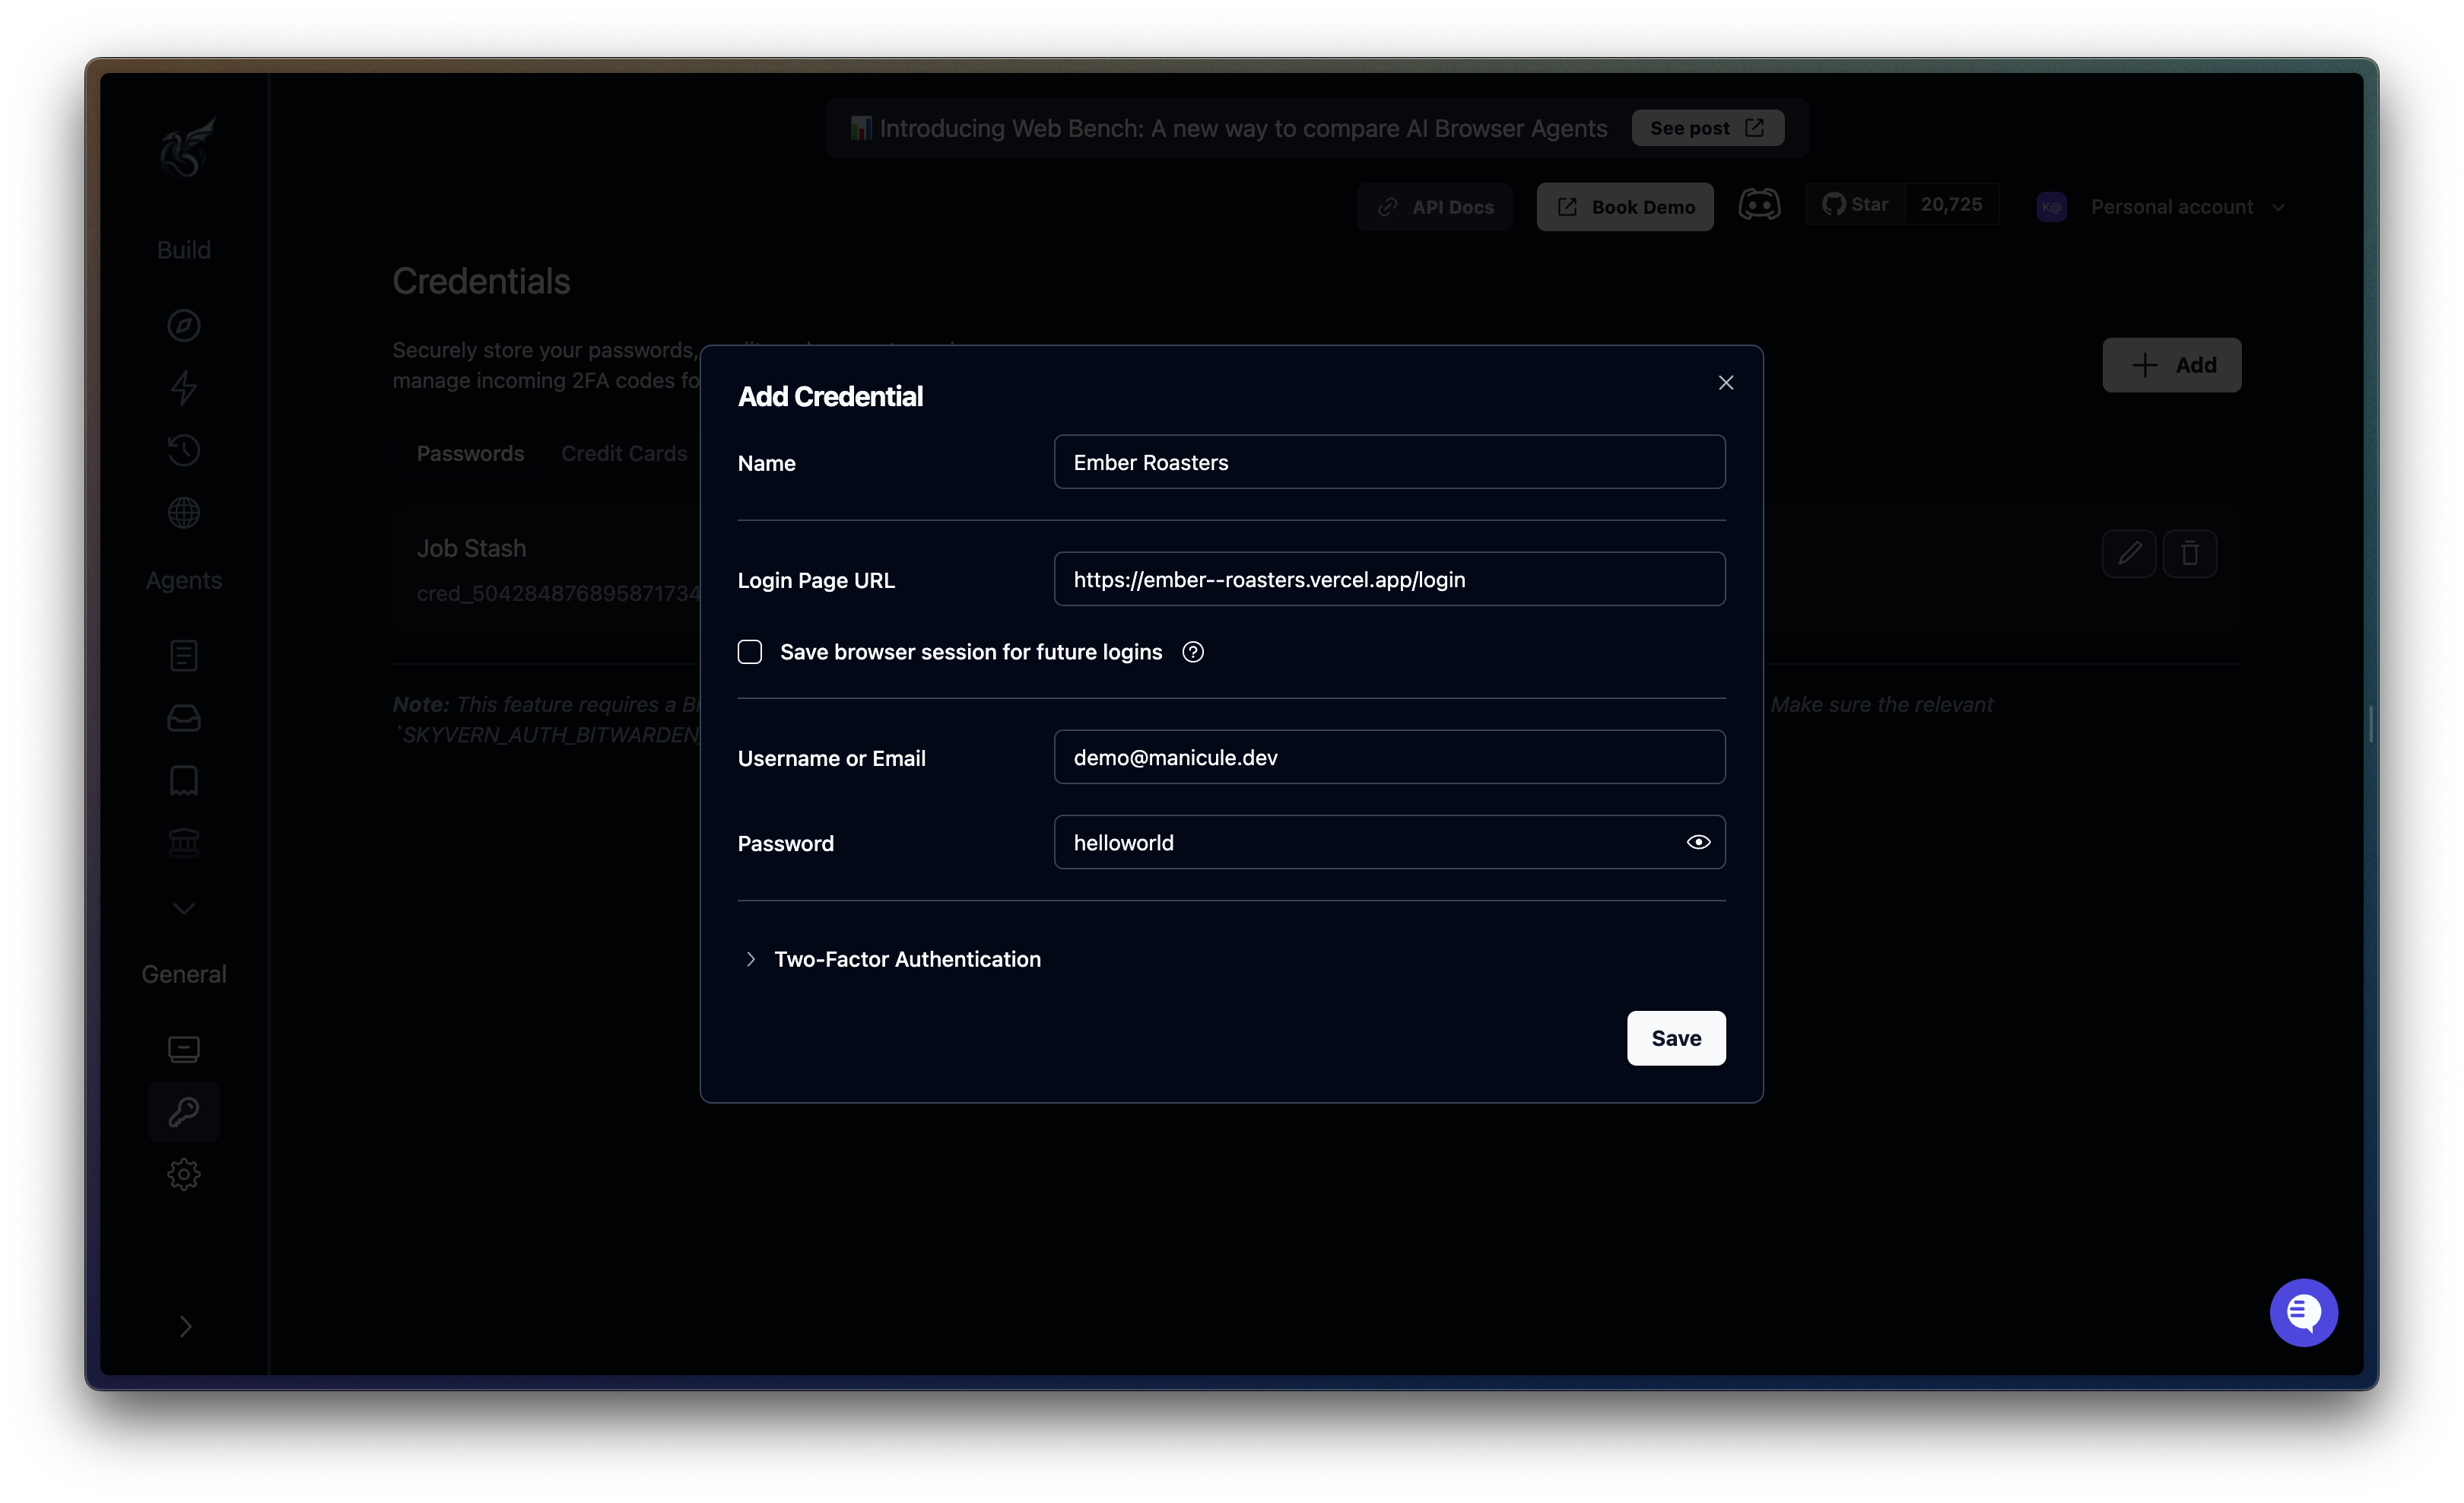The height and width of the screenshot is (1503, 2464).
Task: Open API Docs from the top bar
Action: [x=1434, y=206]
